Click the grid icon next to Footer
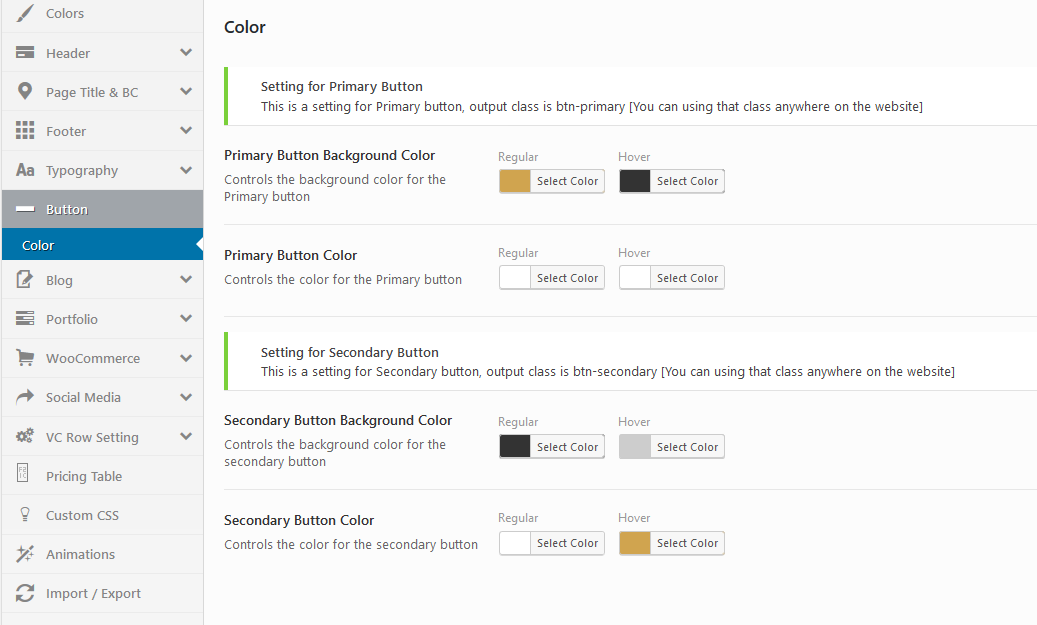The height and width of the screenshot is (625, 1037). 25,131
